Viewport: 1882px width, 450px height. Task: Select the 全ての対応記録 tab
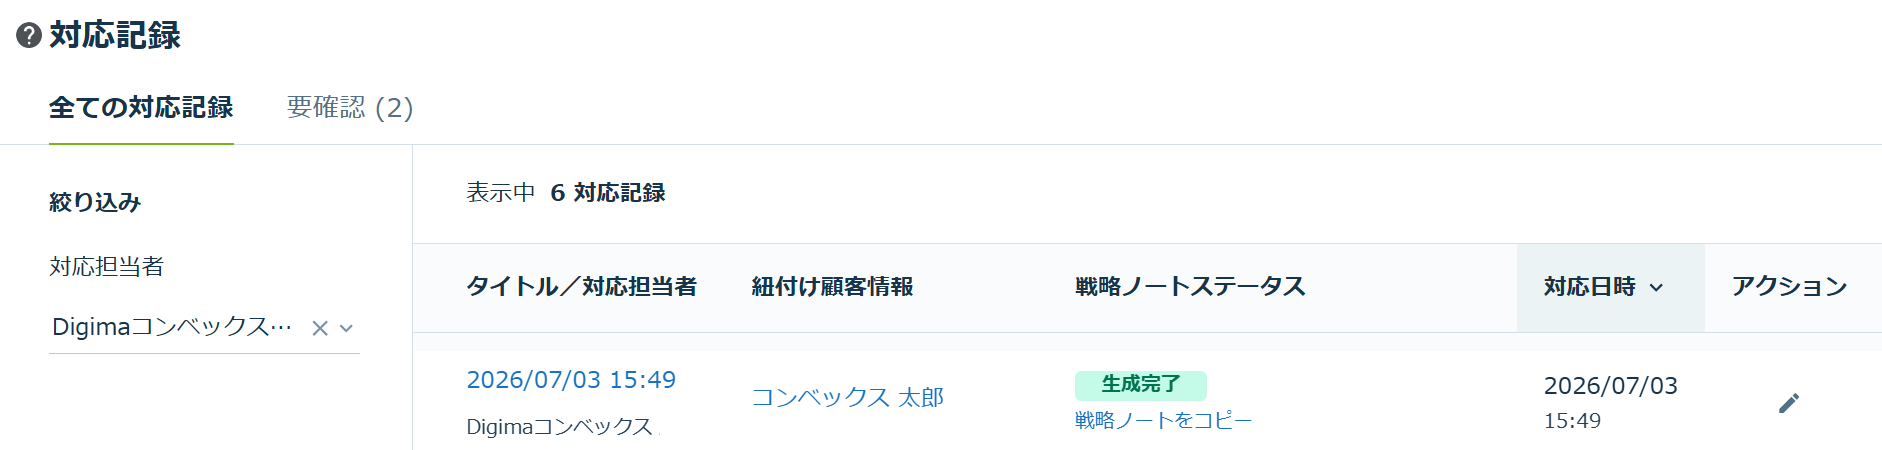coord(141,107)
